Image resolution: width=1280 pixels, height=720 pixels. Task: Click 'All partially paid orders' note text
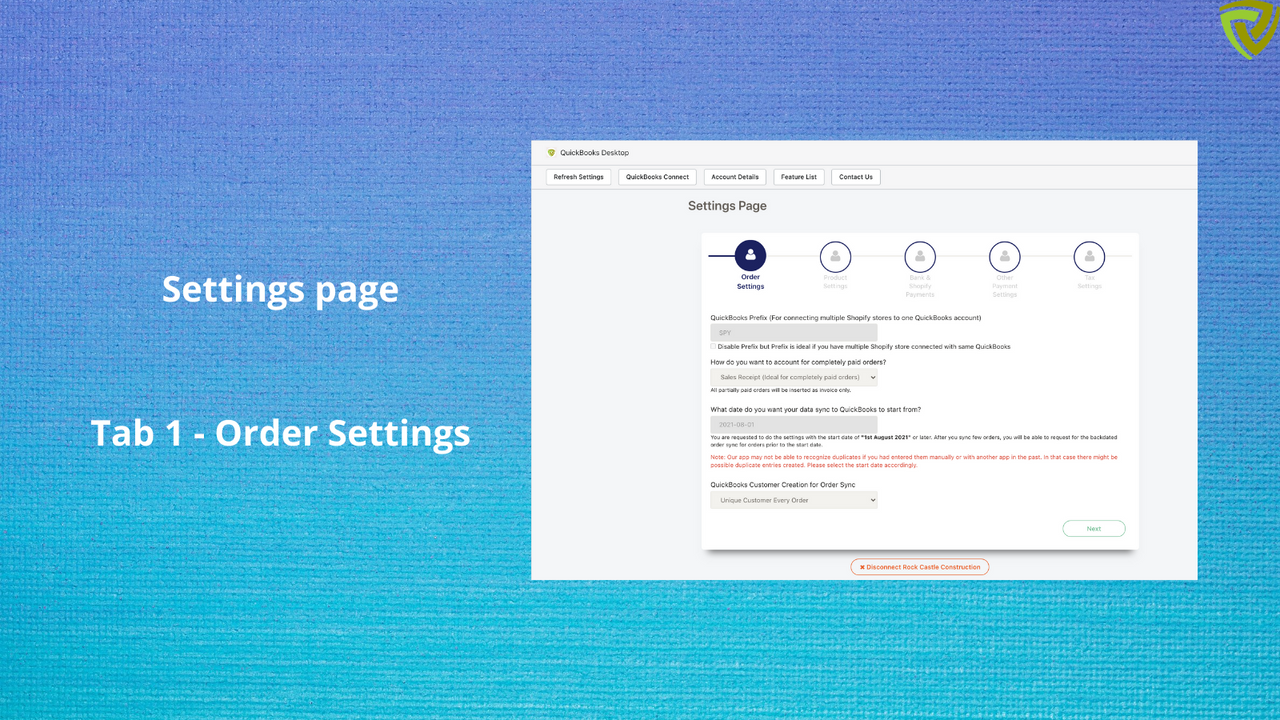pyautogui.click(x=781, y=390)
